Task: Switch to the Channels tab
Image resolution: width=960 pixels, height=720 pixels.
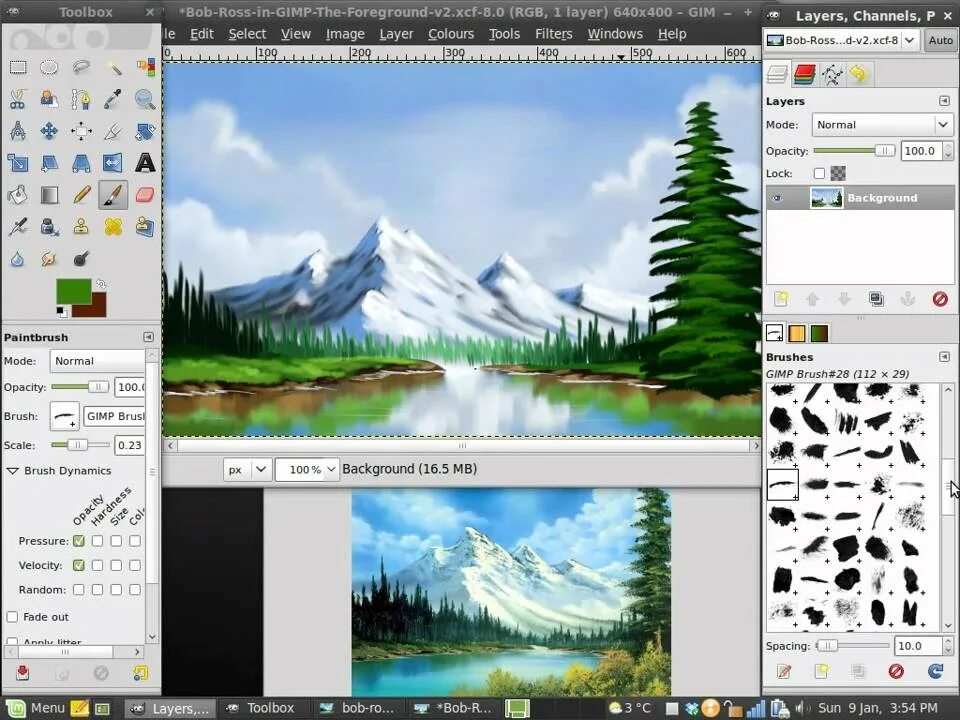Action: click(804, 75)
